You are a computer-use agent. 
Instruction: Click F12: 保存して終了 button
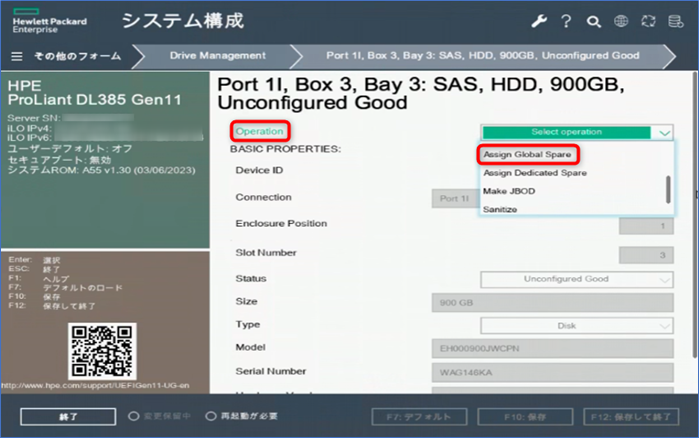point(631,417)
